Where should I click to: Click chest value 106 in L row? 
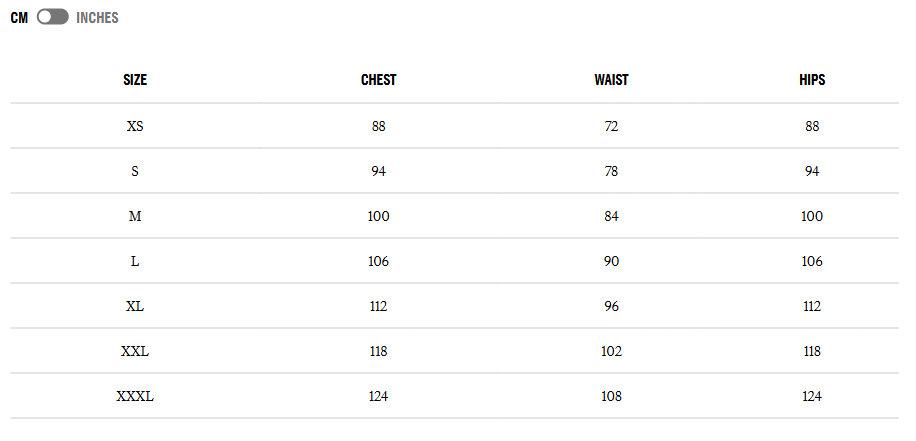(378, 262)
